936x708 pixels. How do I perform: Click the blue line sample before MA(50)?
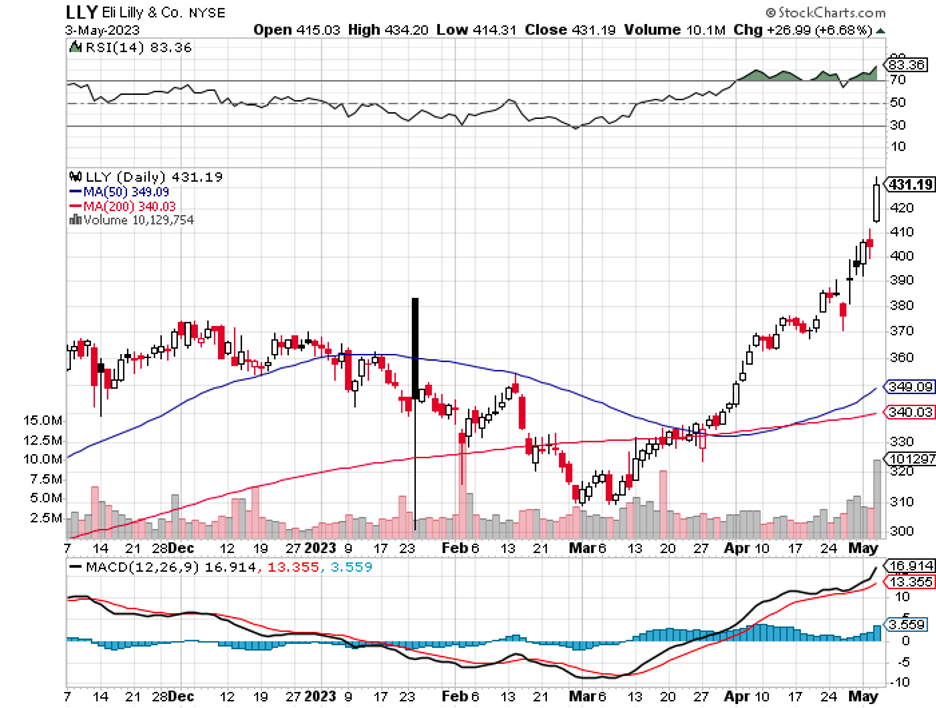point(76,192)
